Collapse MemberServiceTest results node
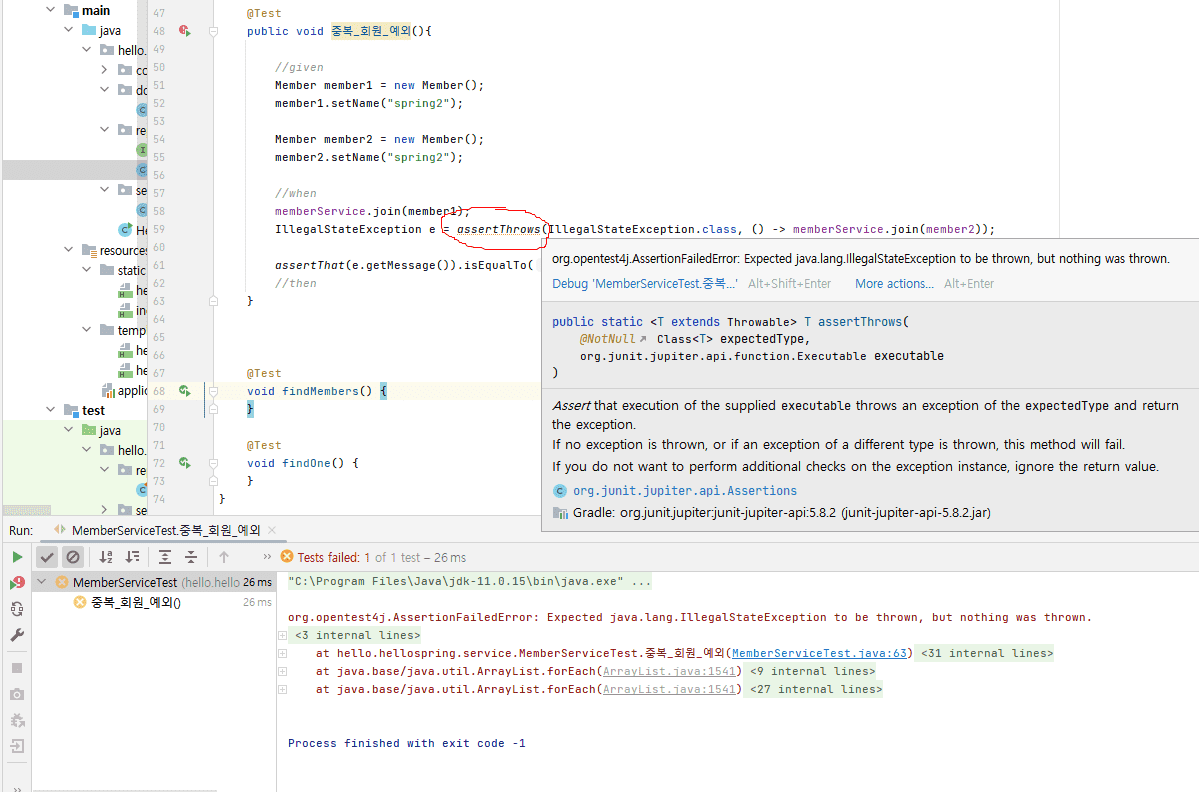1199x792 pixels. pyautogui.click(x=42, y=582)
